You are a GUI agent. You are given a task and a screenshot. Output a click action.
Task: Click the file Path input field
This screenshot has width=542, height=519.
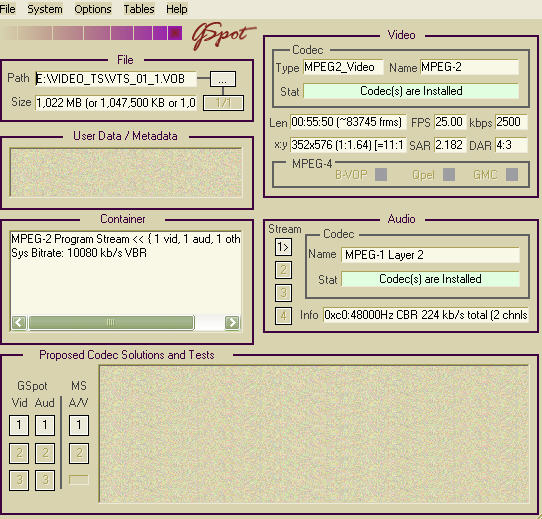116,79
